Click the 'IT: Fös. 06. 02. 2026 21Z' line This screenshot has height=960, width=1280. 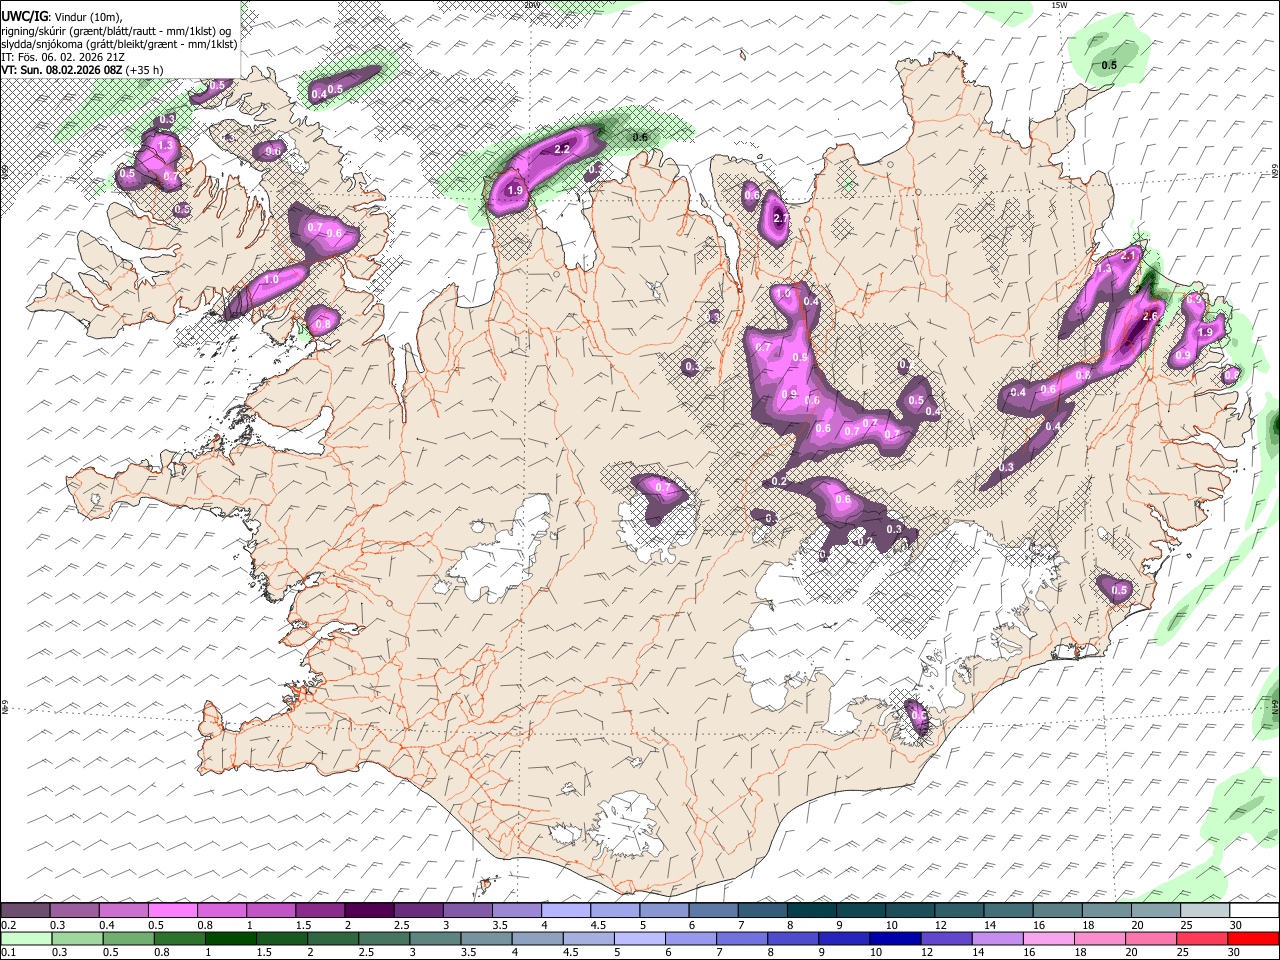click(x=63, y=57)
